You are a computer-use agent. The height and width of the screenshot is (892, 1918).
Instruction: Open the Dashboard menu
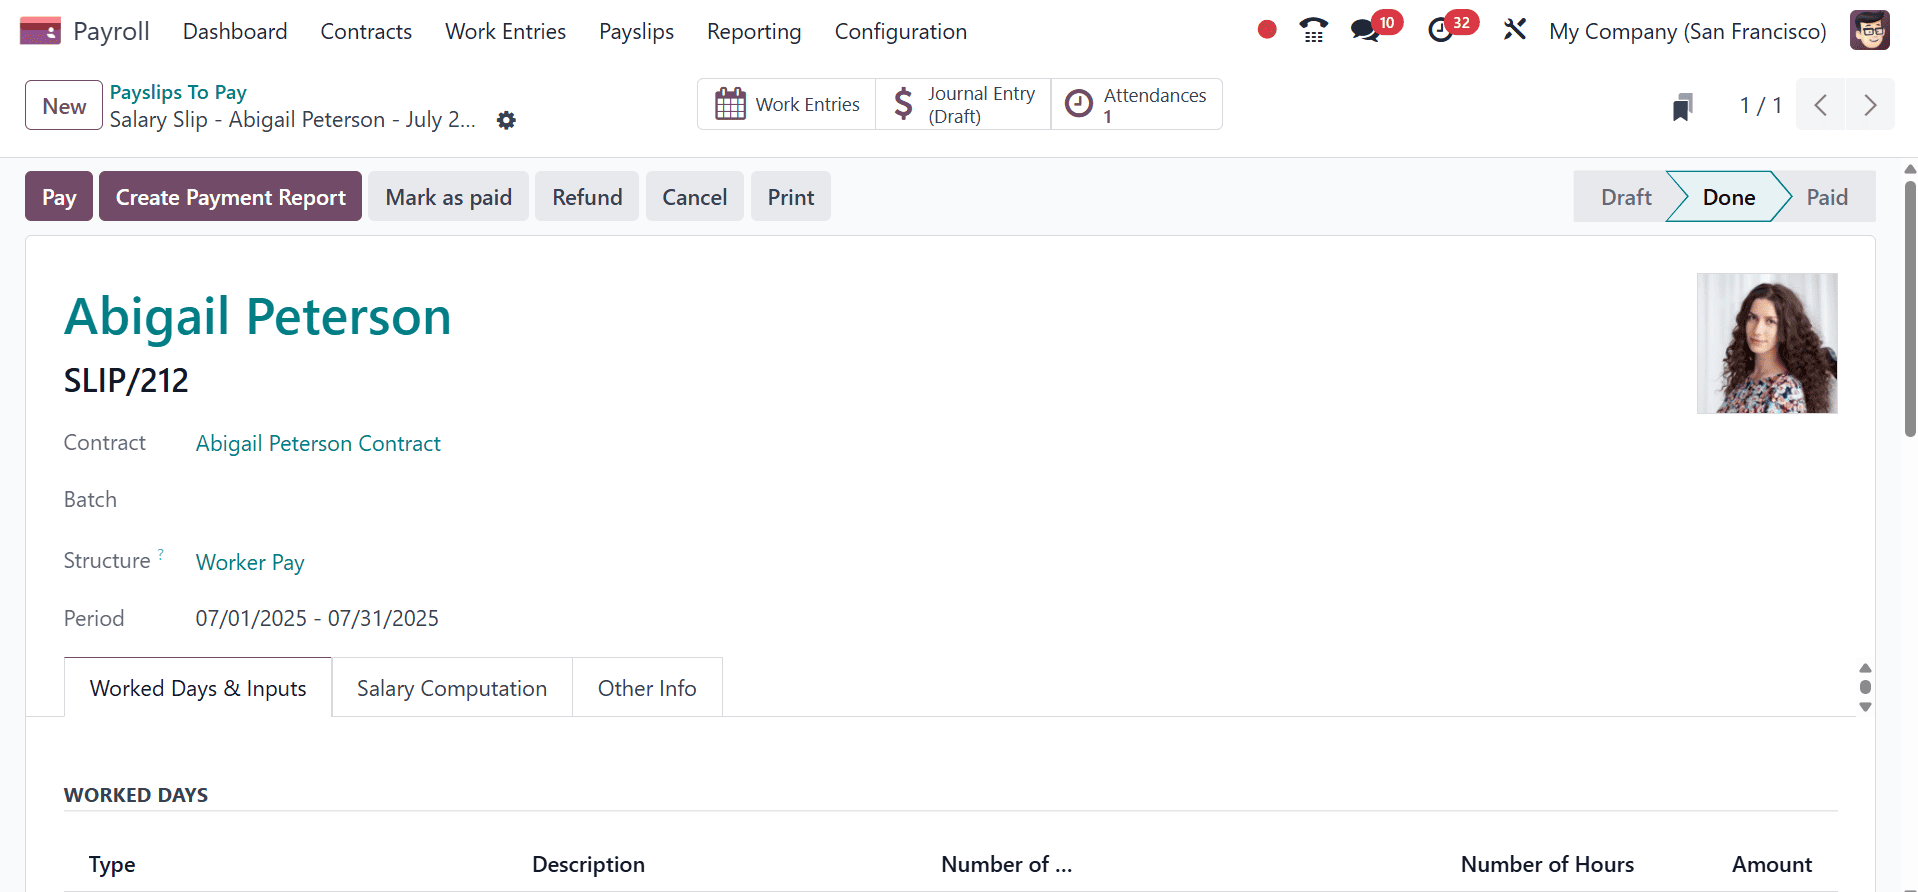[235, 31]
